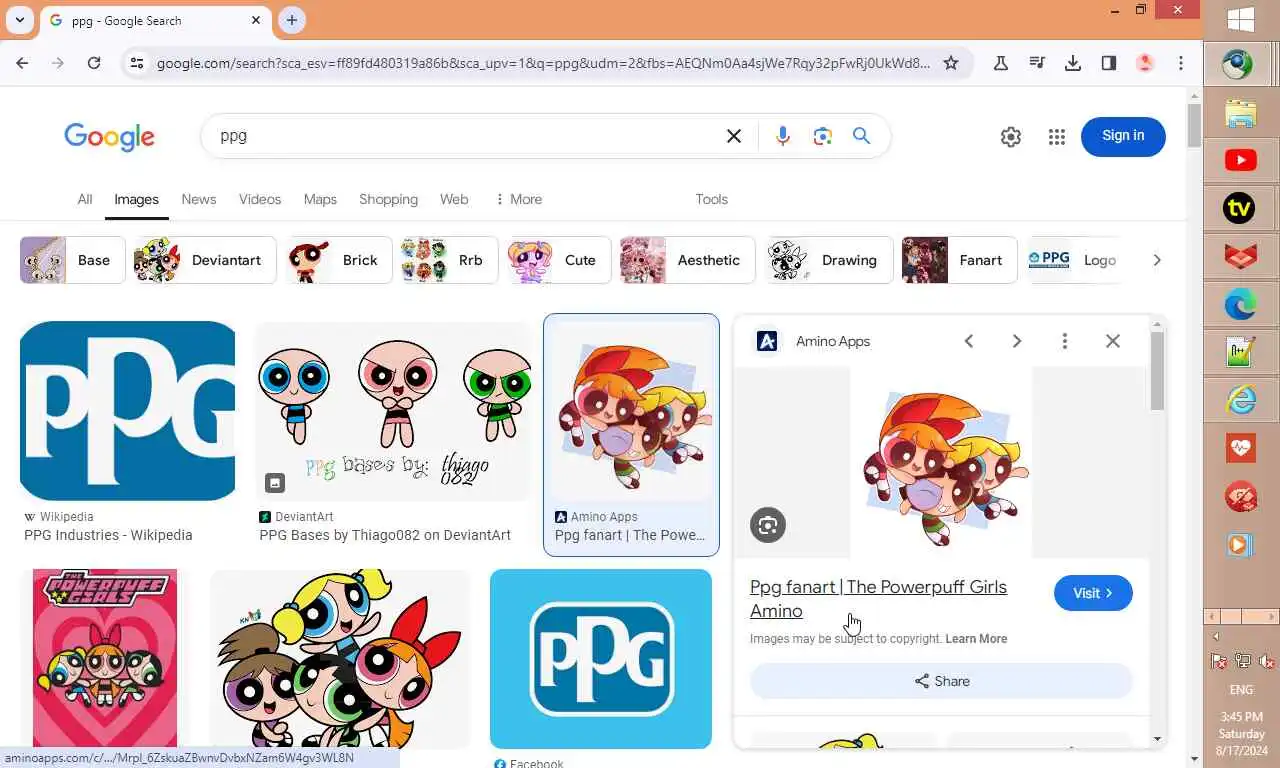The image size is (1280, 768).
Task: Open a new tab with plus button
Action: (x=292, y=20)
